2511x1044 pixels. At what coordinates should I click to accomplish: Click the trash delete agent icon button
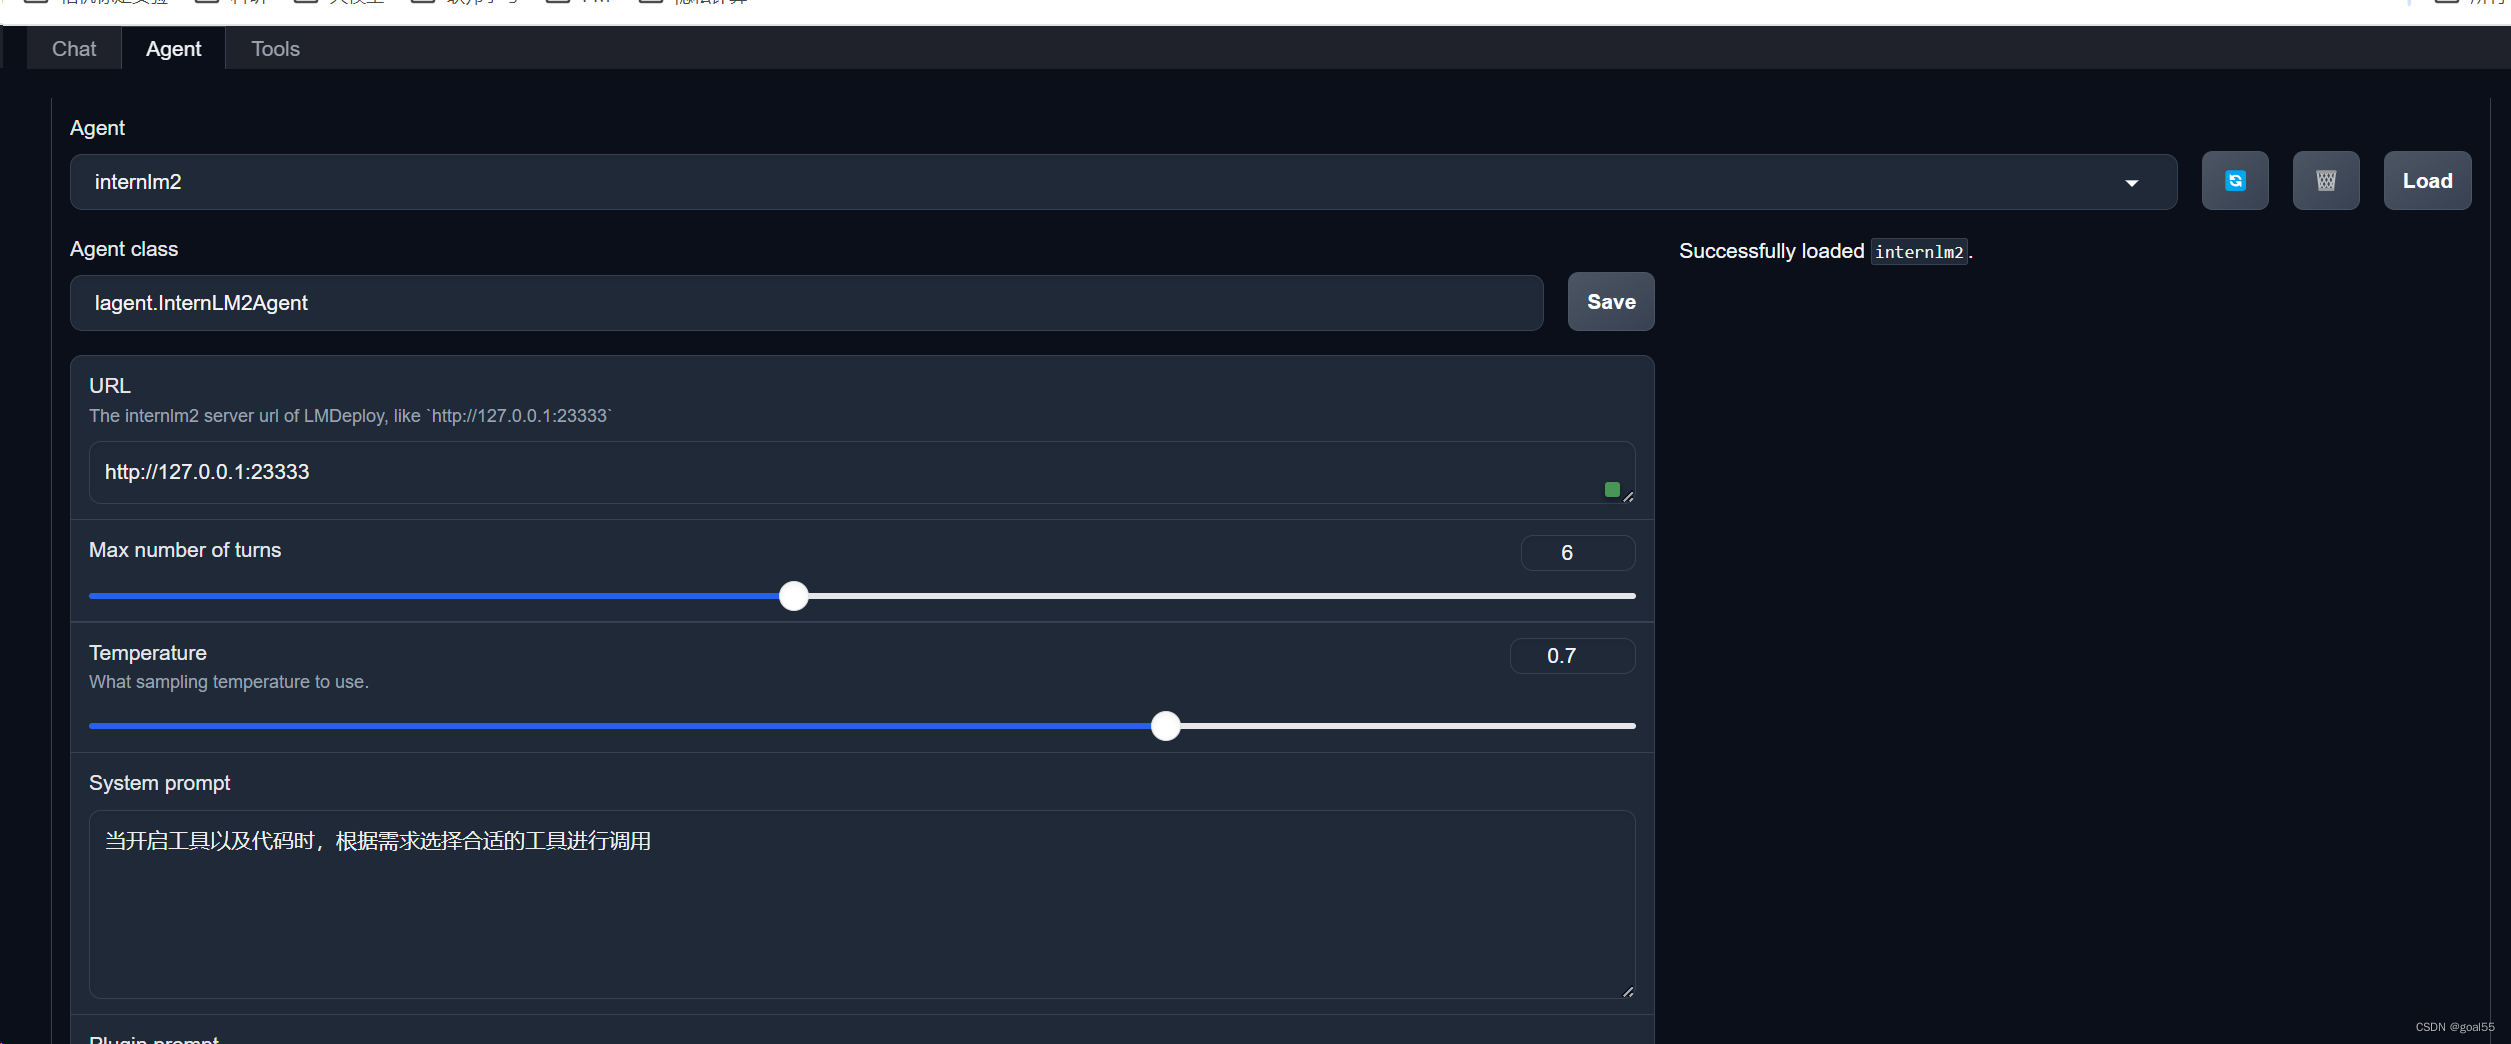(x=2325, y=181)
